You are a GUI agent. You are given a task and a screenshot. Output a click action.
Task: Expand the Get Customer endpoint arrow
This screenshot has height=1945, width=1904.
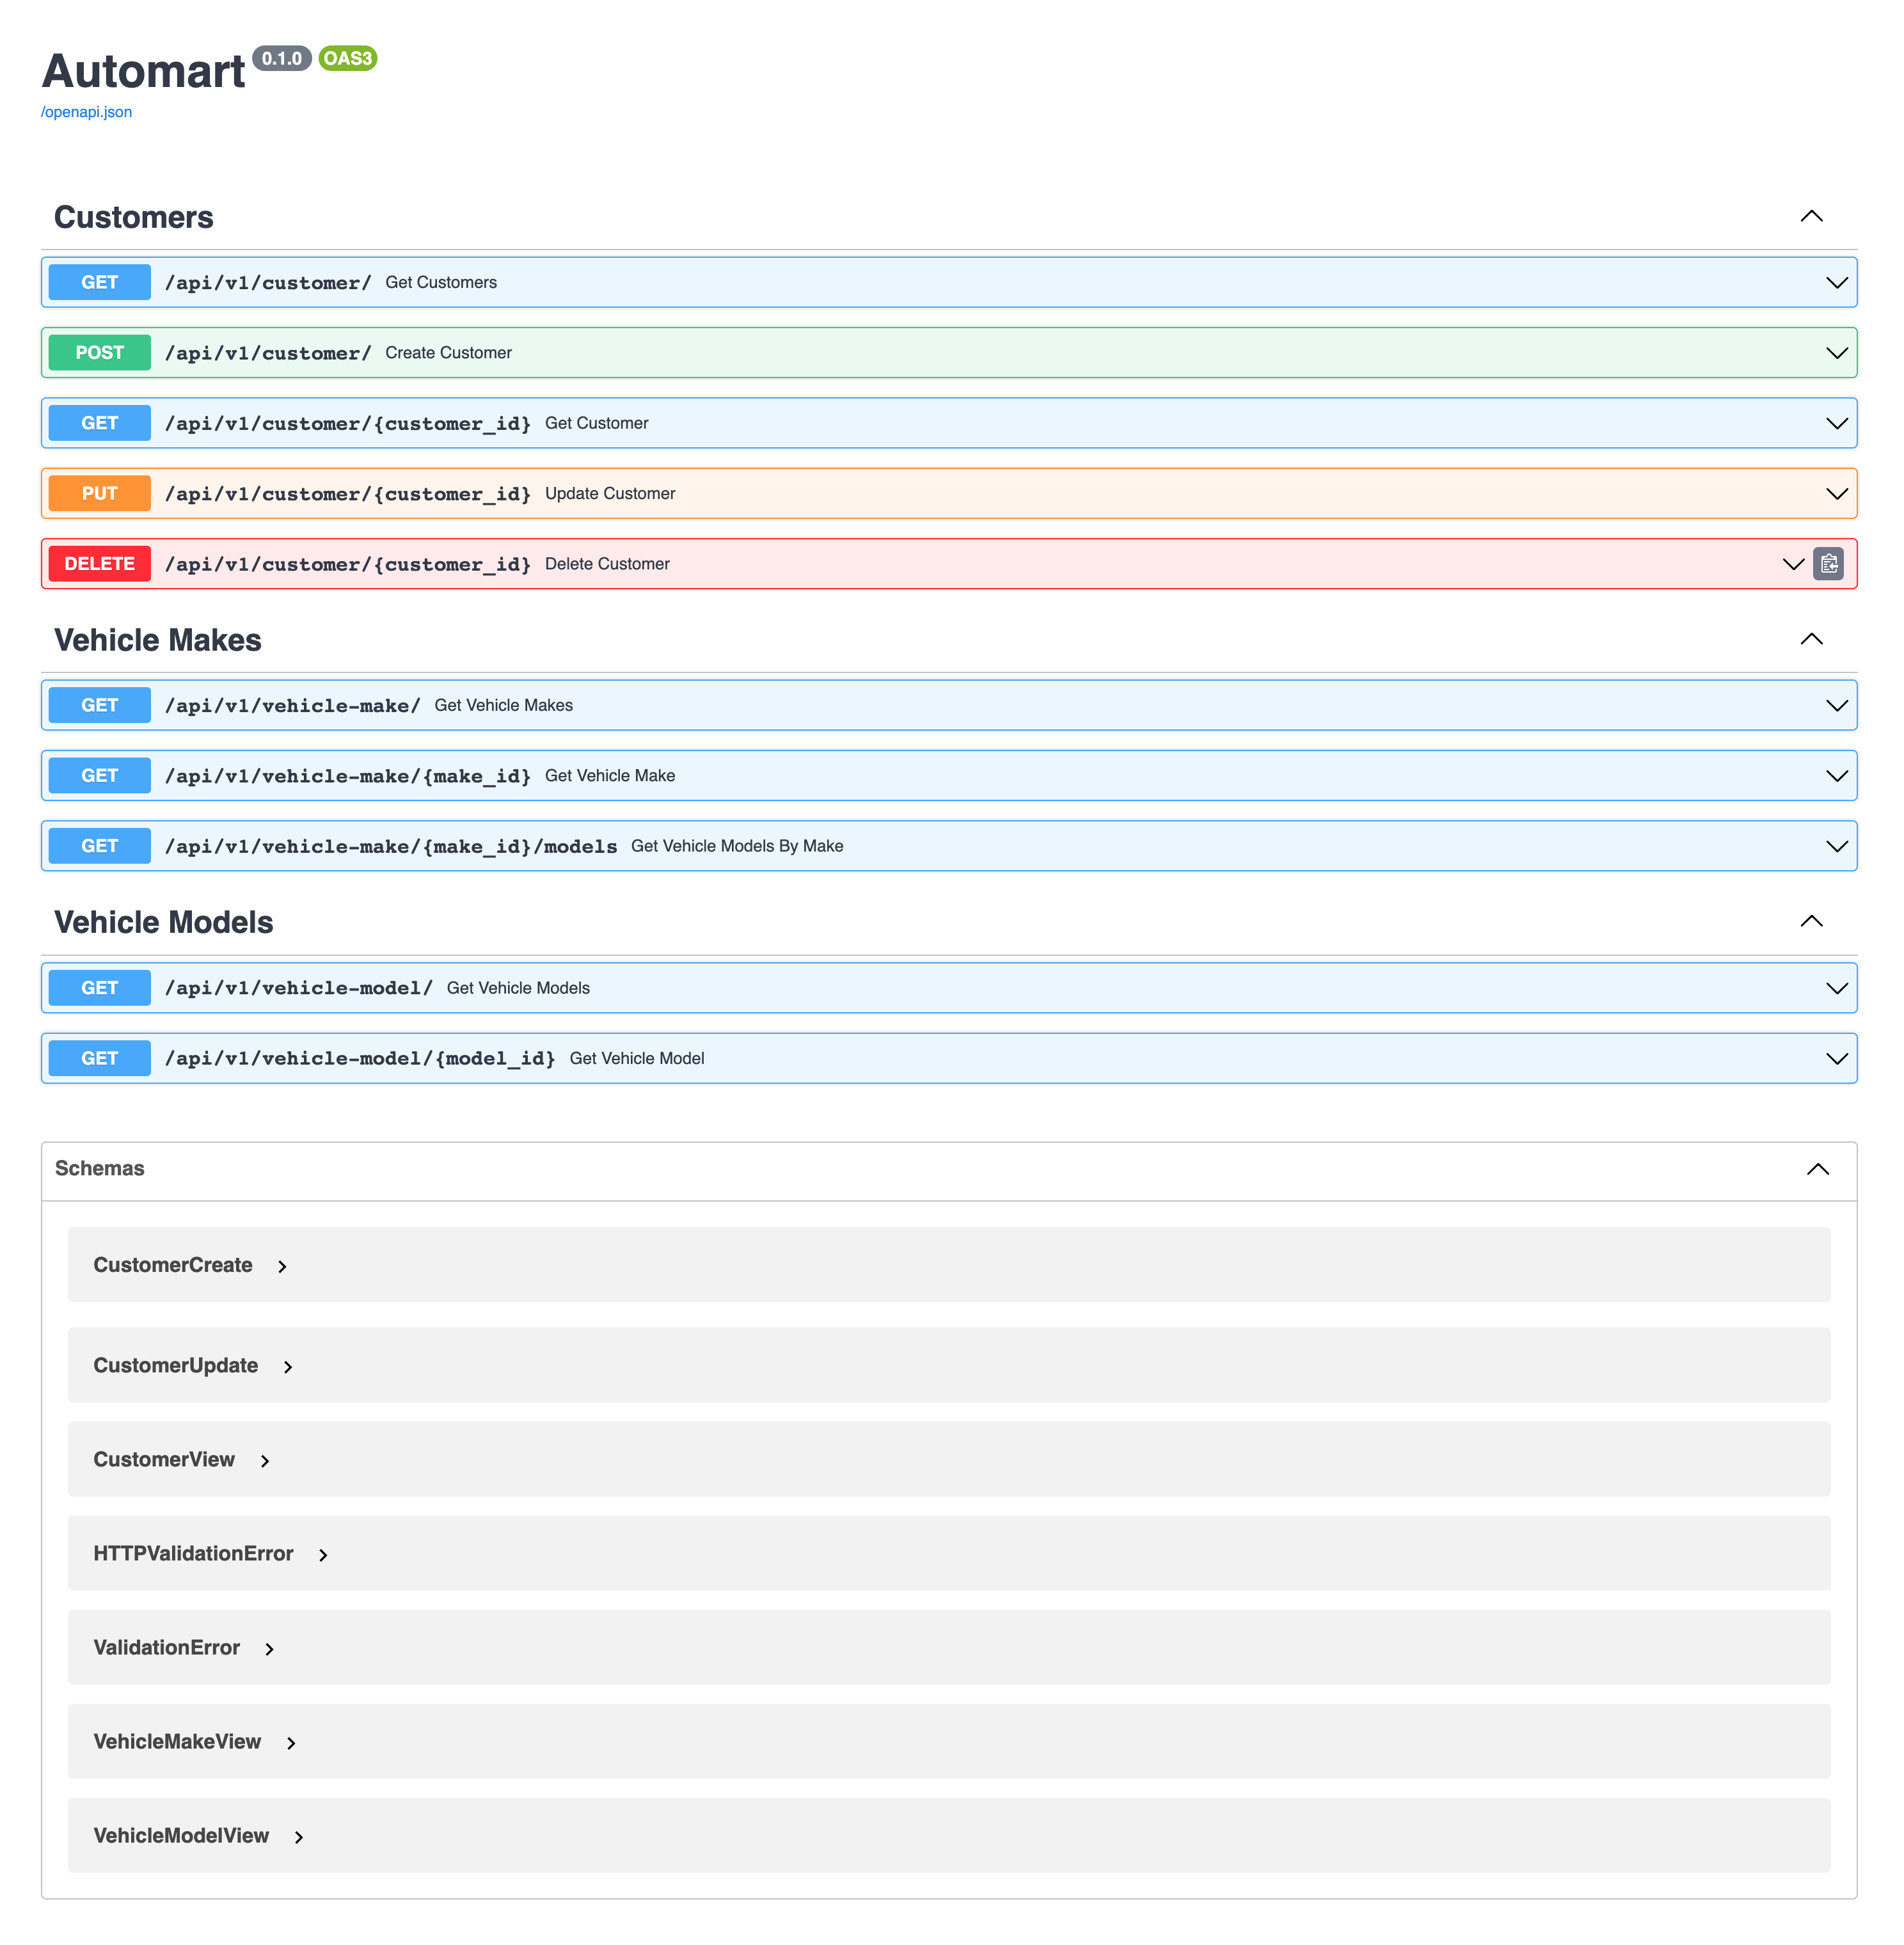(x=1837, y=423)
